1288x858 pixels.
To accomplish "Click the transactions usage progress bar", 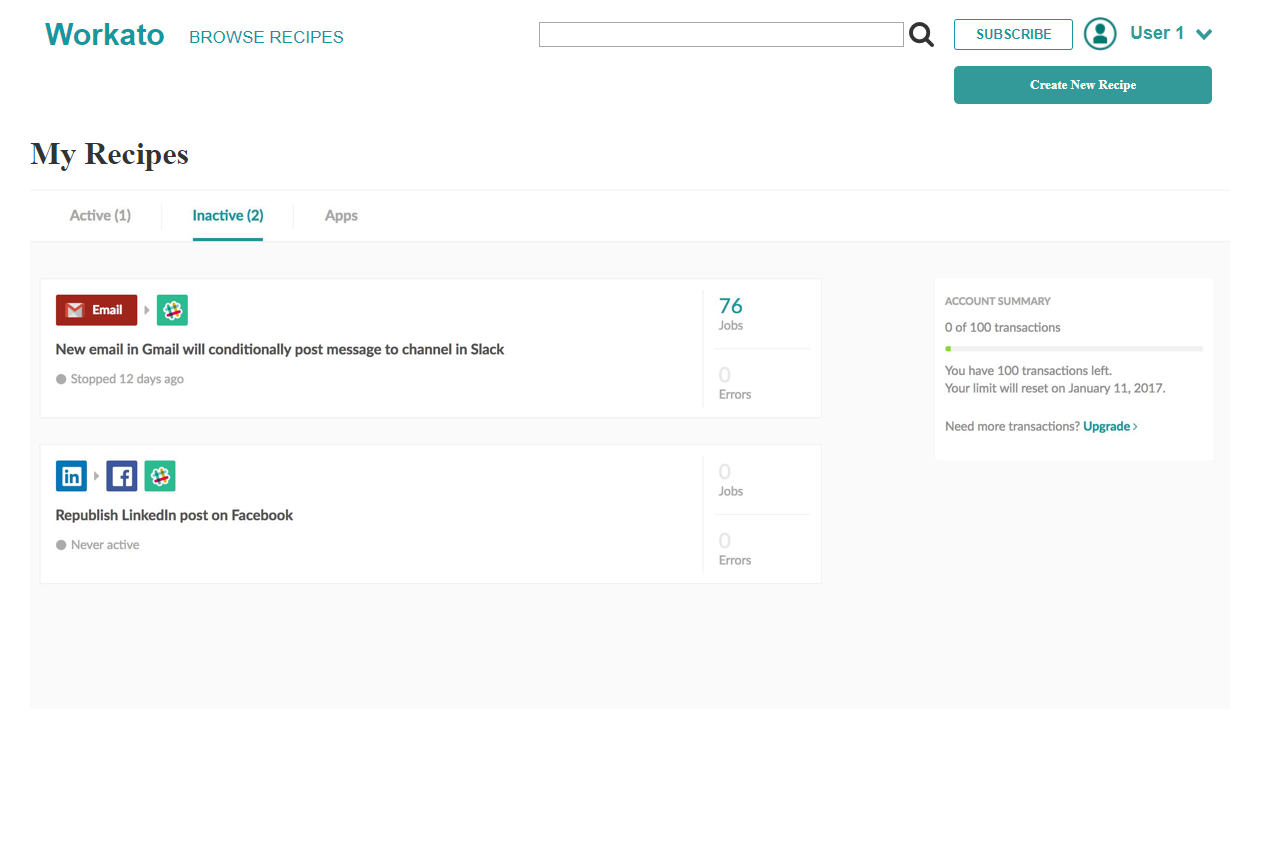I will point(1074,349).
